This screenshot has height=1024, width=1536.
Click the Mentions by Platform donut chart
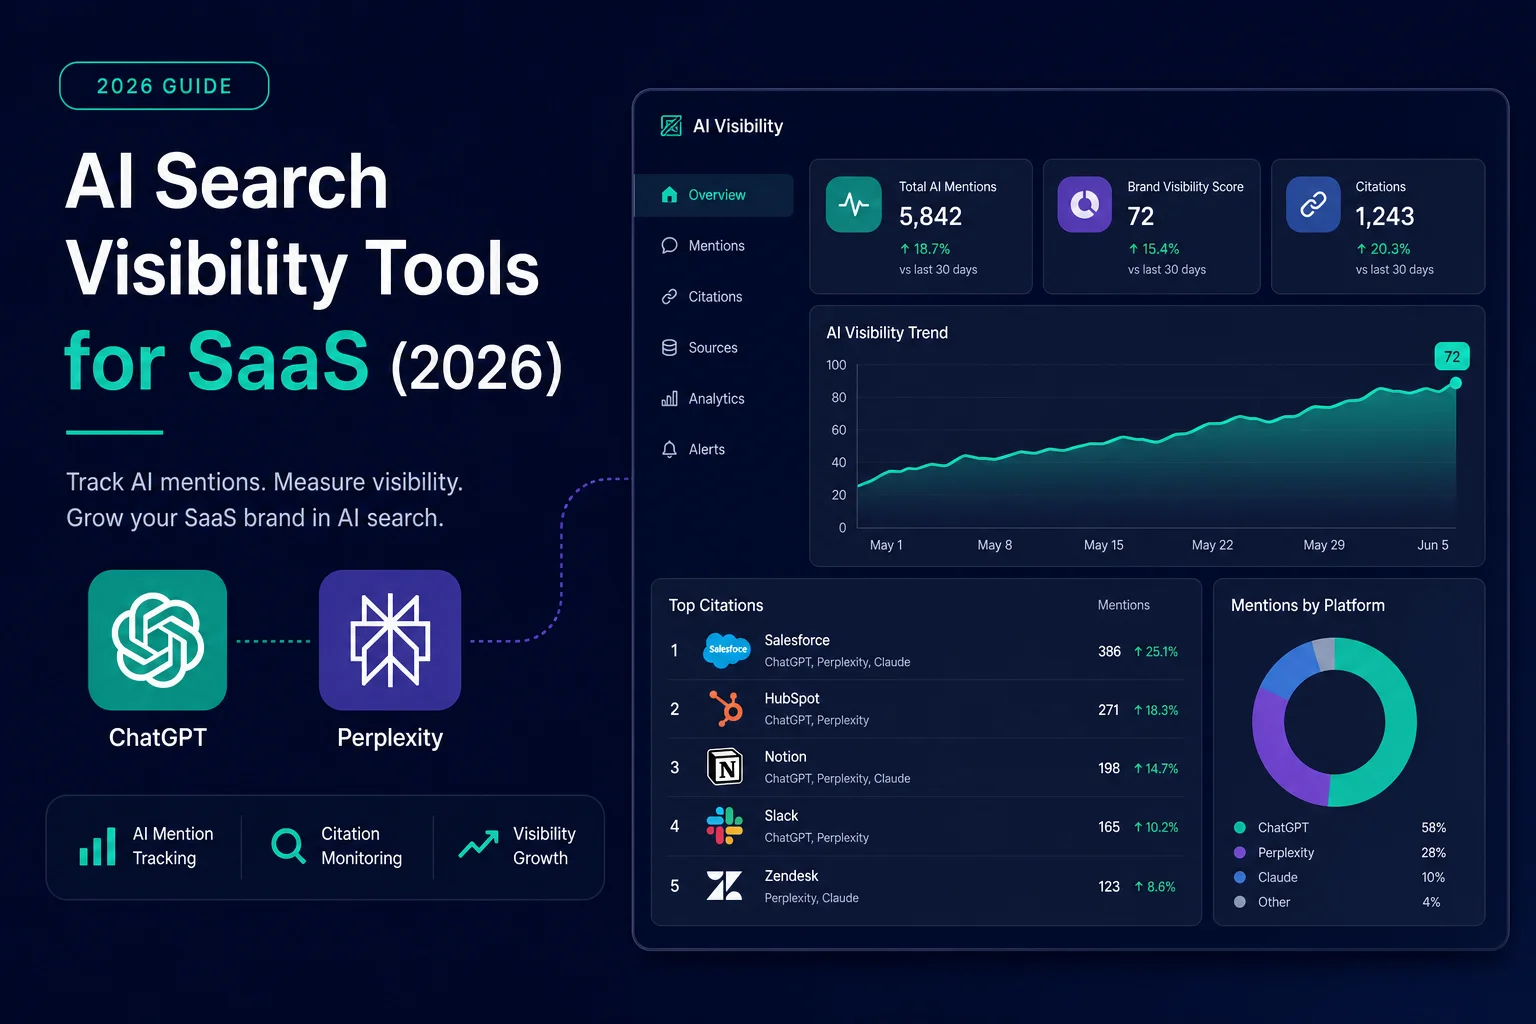coord(1334,722)
